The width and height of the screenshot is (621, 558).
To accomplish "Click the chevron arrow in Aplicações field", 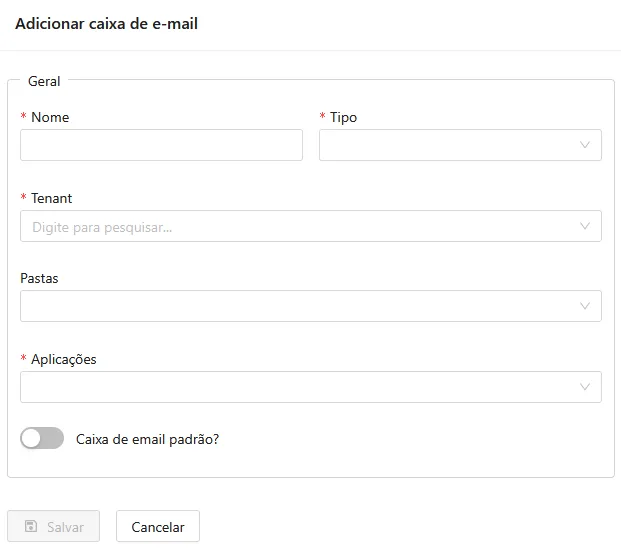I will point(585,387).
